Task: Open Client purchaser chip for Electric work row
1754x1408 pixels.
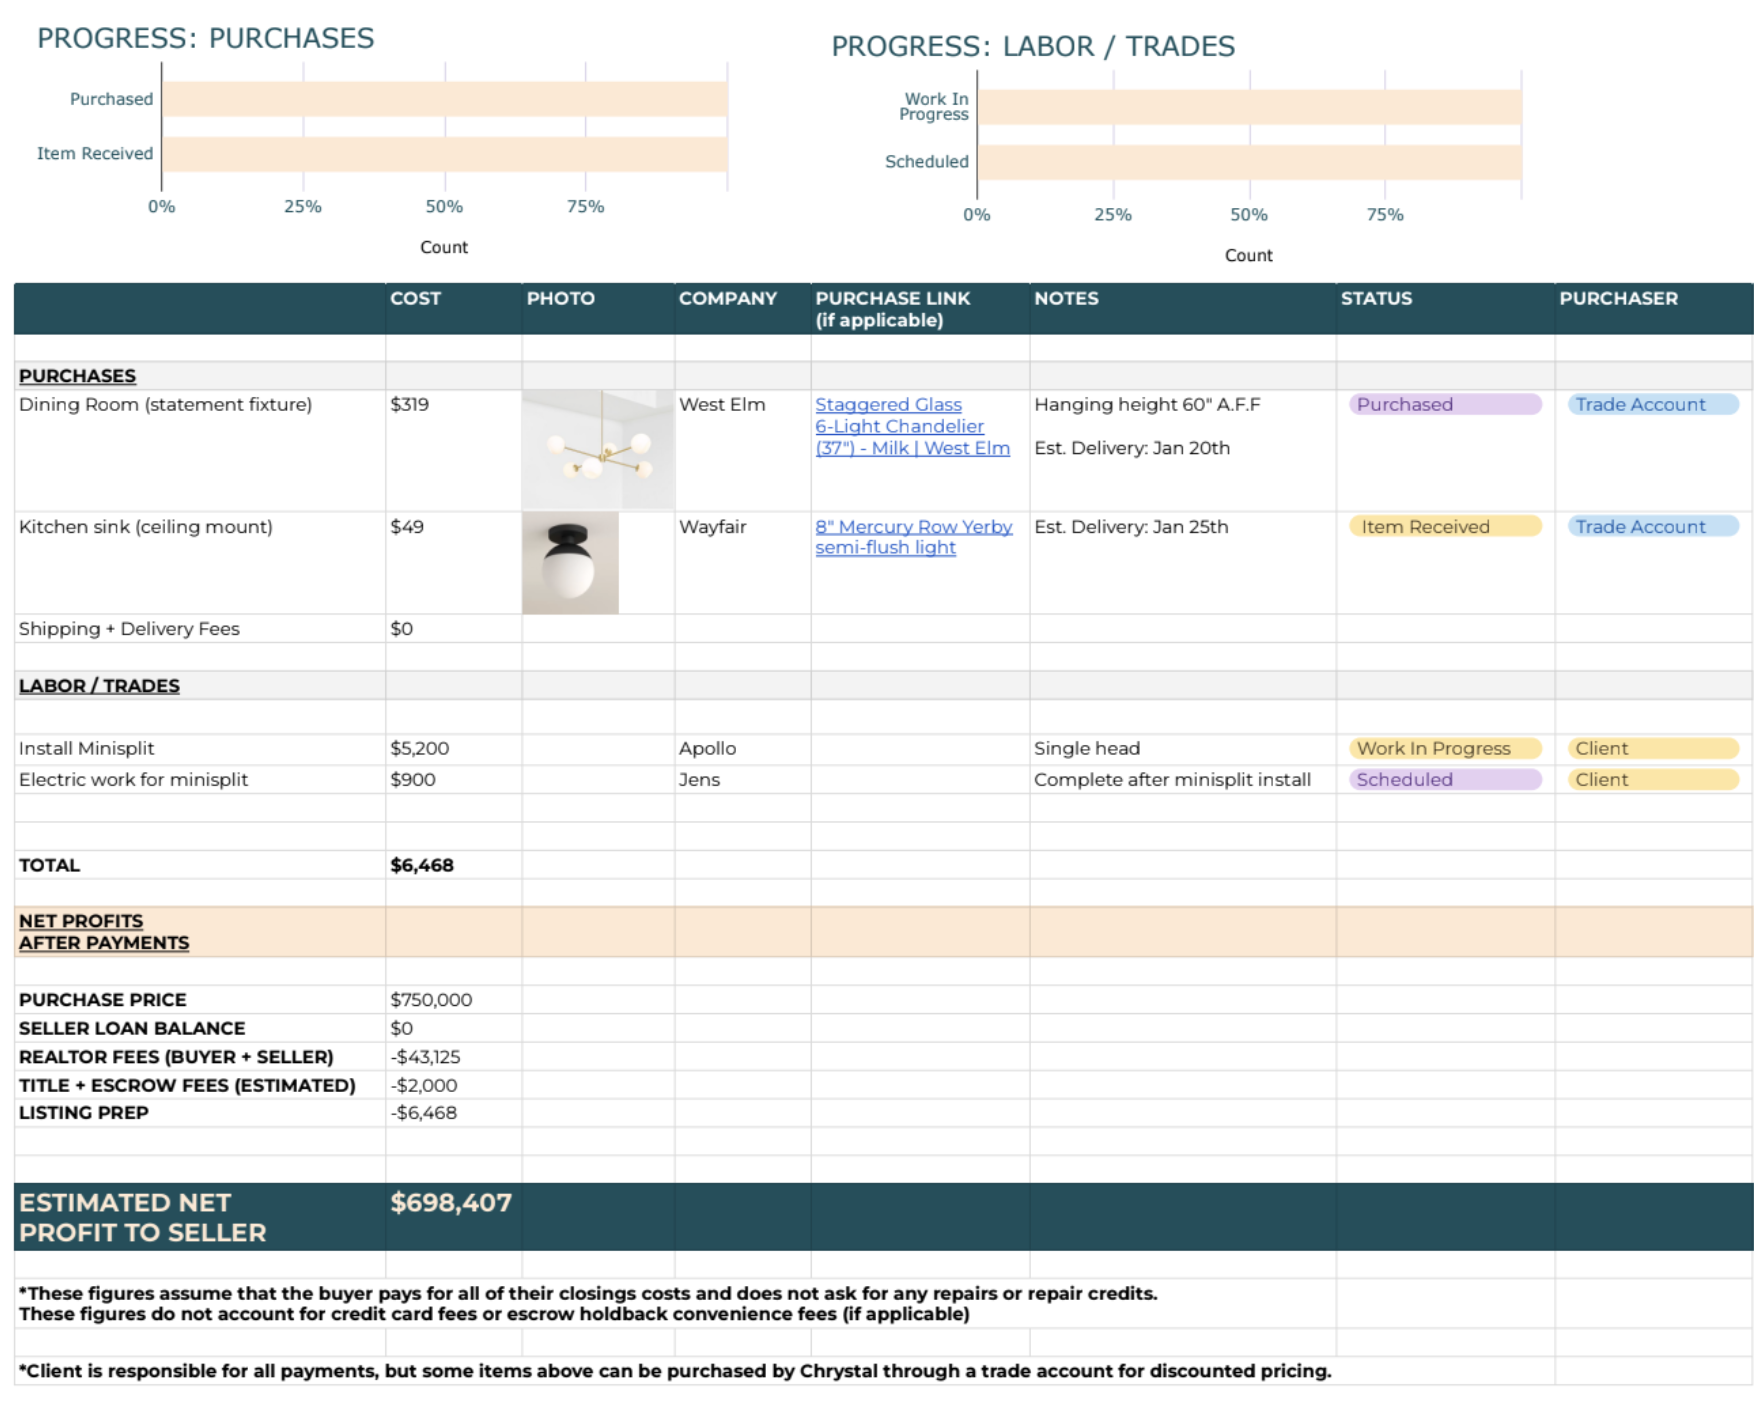Action: [1653, 779]
